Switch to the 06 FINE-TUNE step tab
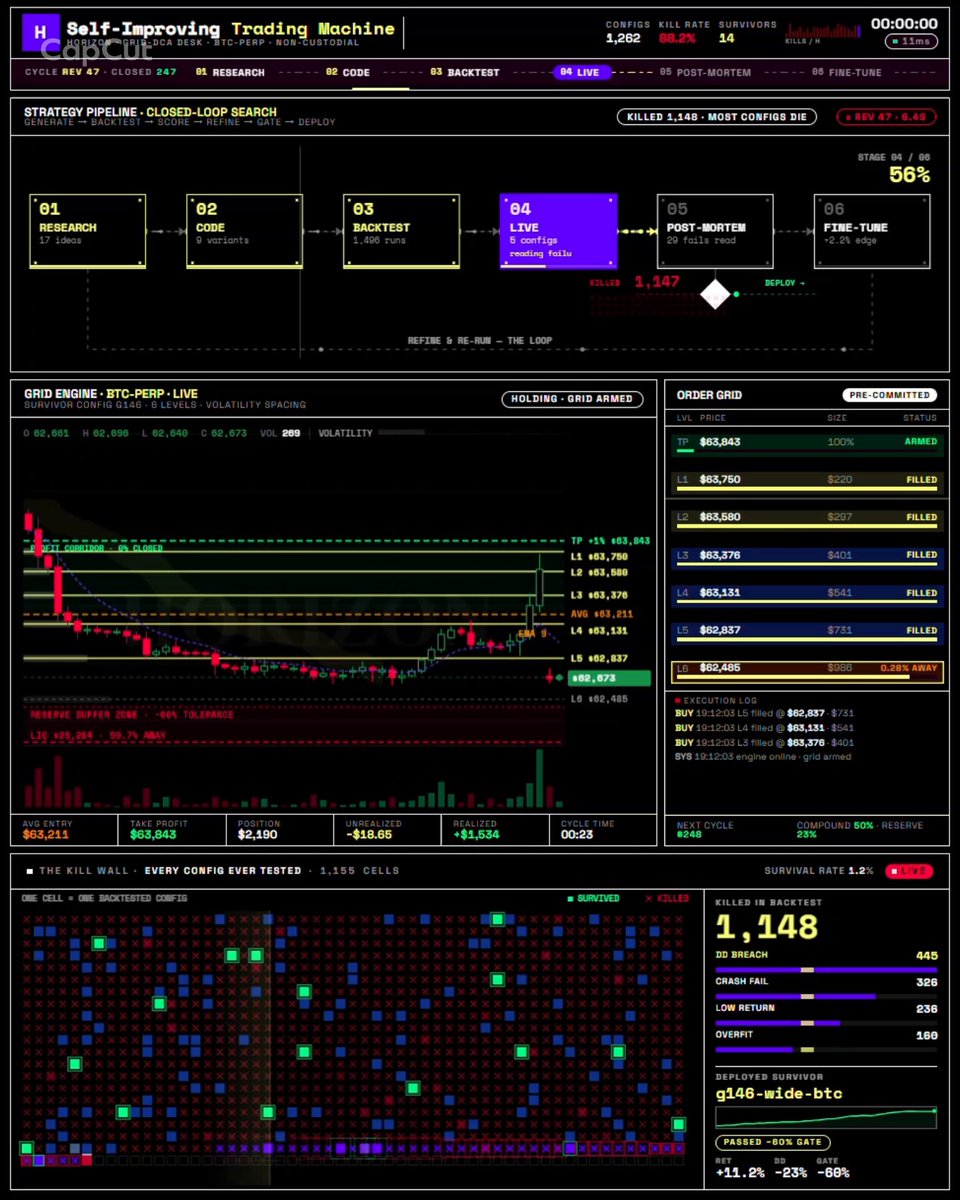960x1200 pixels. [x=847, y=72]
